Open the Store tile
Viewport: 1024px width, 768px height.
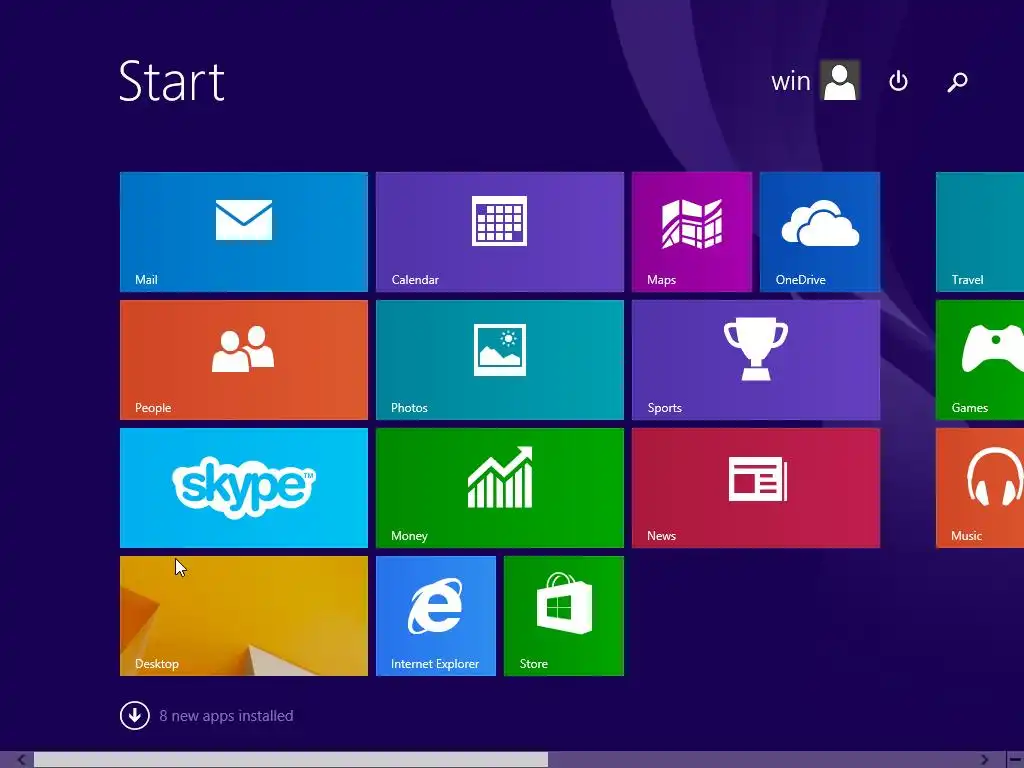(564, 616)
